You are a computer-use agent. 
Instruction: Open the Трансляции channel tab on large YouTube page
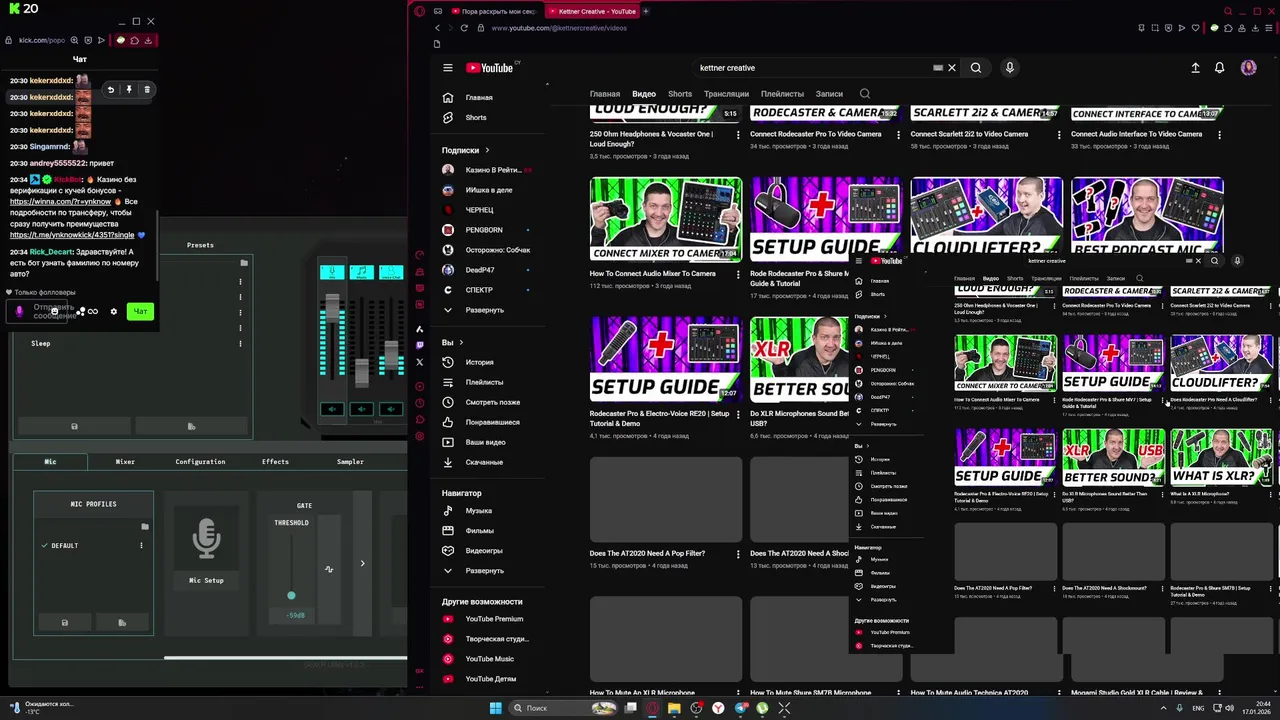726,94
